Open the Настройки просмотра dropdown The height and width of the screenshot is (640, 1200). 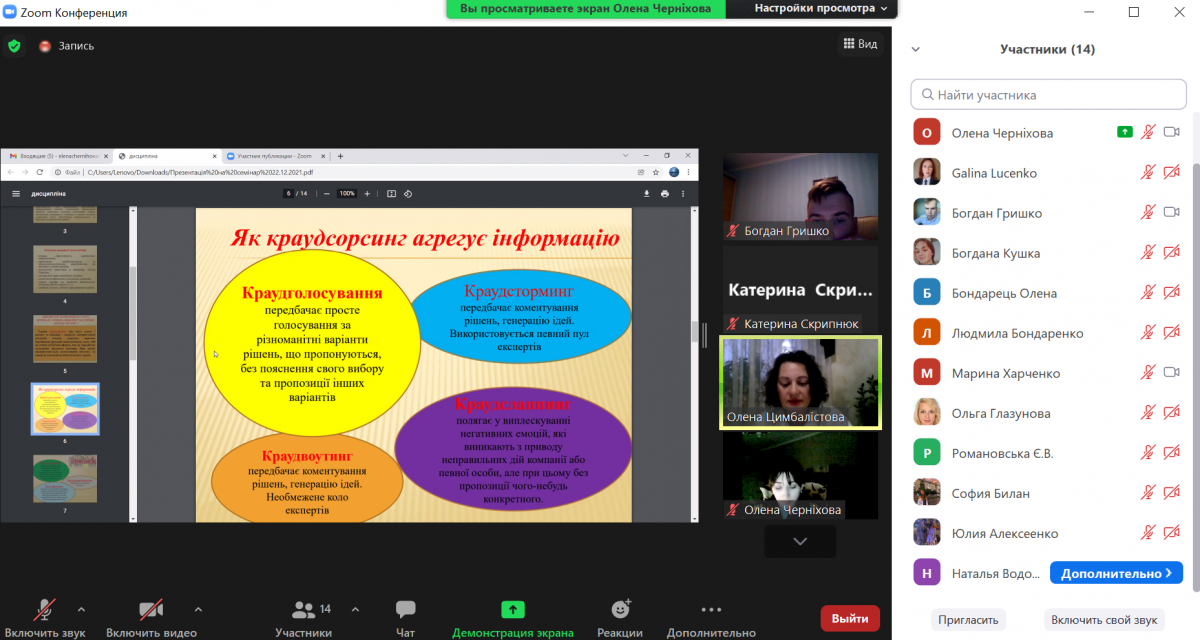(820, 8)
